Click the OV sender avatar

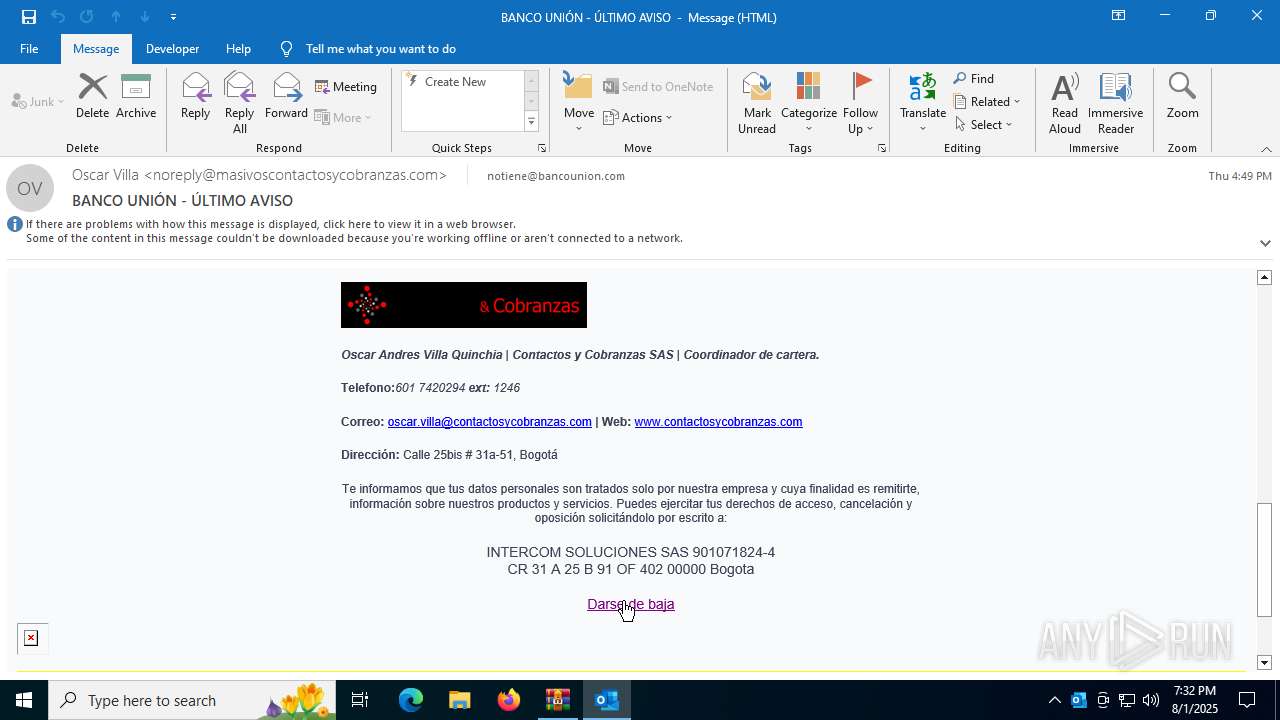30,188
